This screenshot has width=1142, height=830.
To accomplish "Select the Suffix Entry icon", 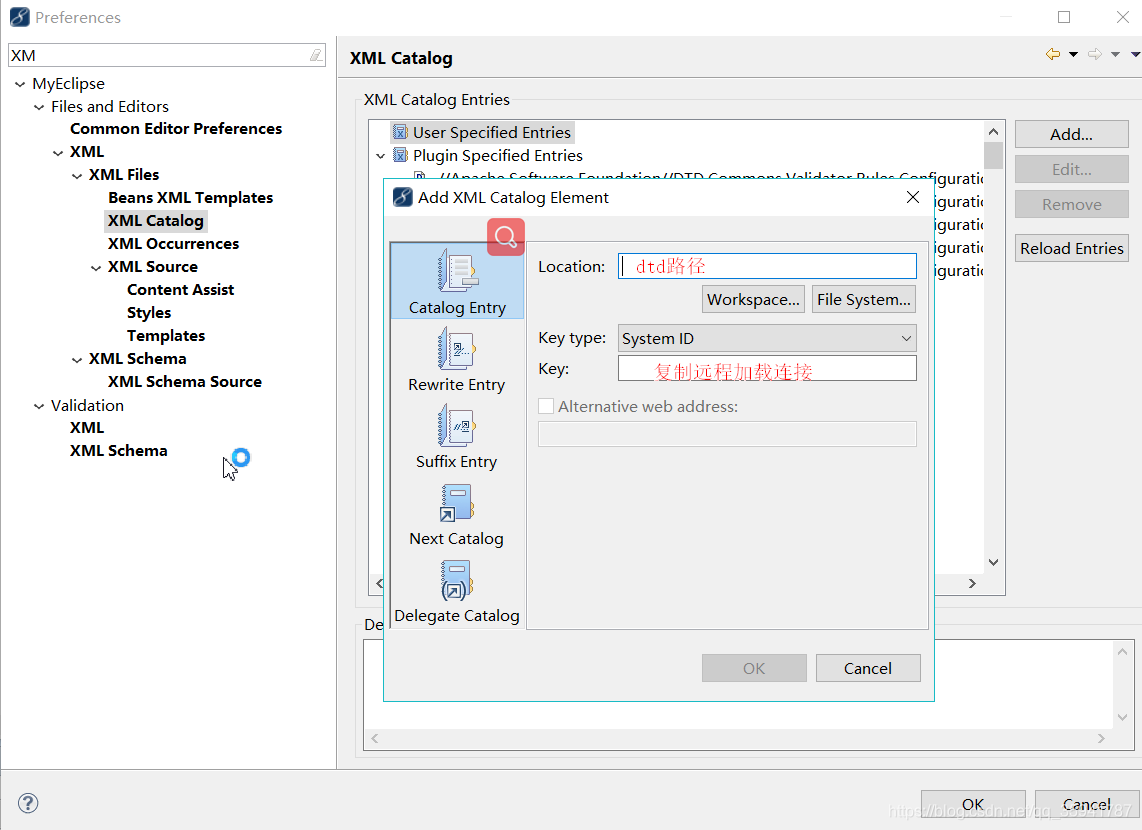I will pos(457,425).
